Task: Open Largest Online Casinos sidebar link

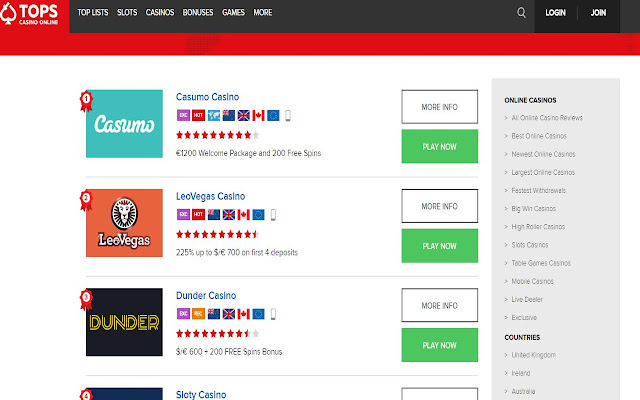Action: [x=543, y=172]
